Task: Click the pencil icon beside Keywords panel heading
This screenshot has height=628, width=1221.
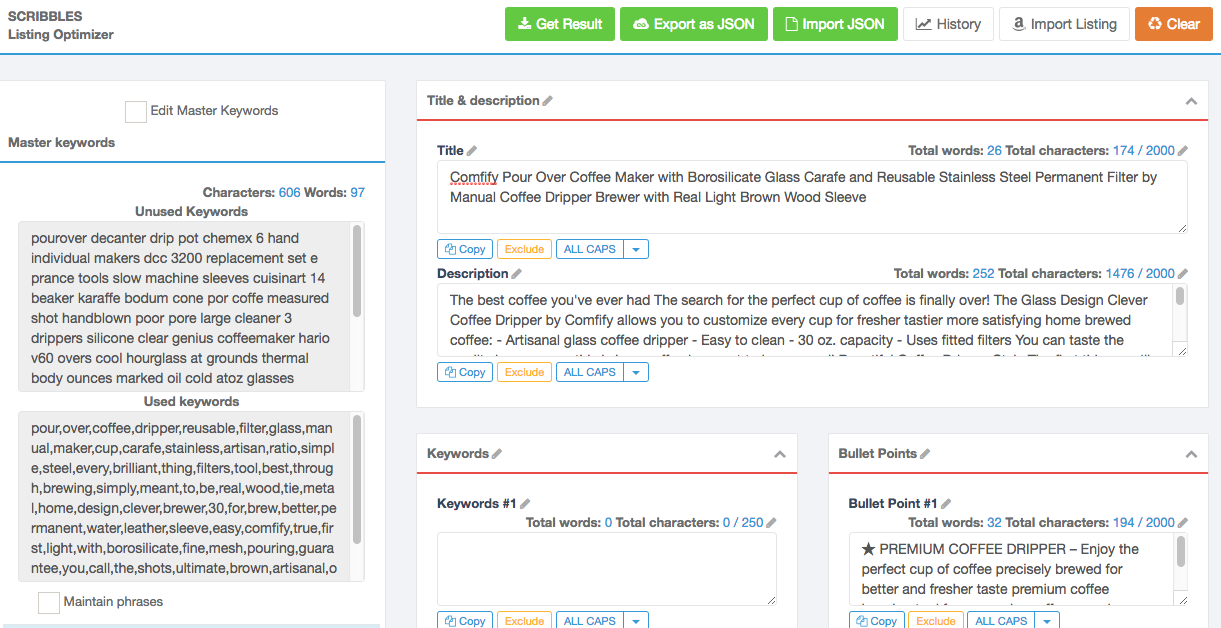Action: [x=497, y=454]
